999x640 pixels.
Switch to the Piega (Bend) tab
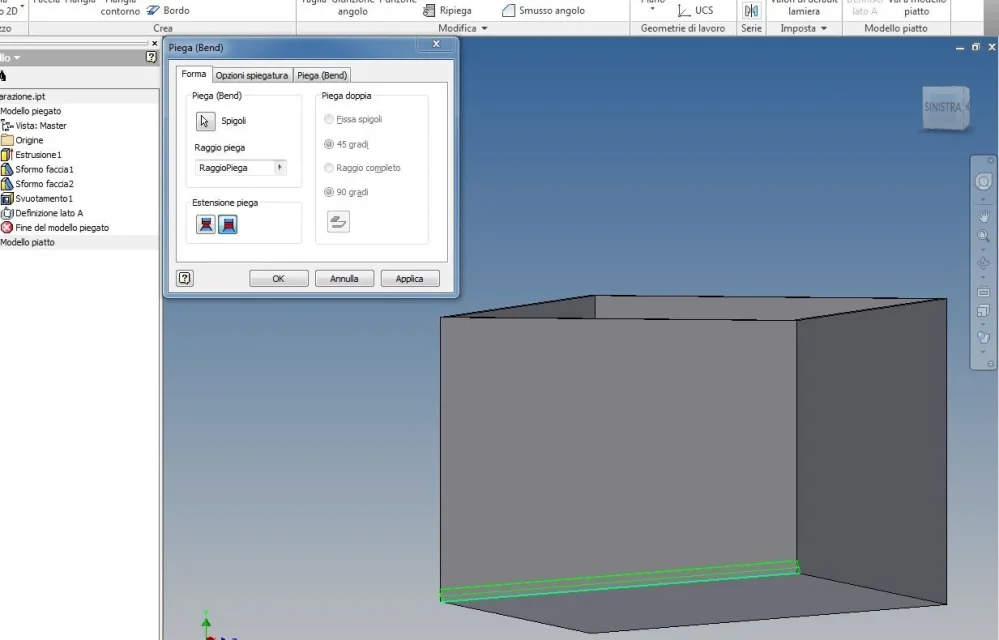[x=322, y=75]
